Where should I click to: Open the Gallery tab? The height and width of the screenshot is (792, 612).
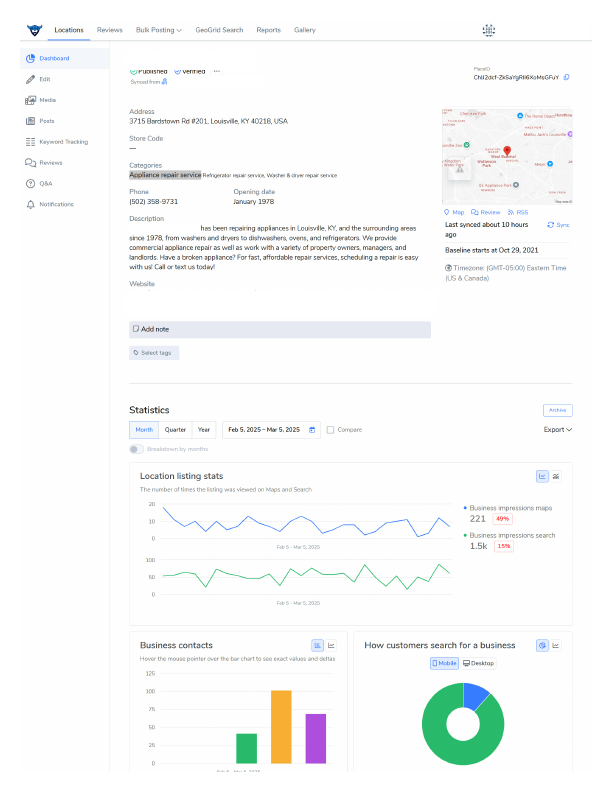[305, 30]
